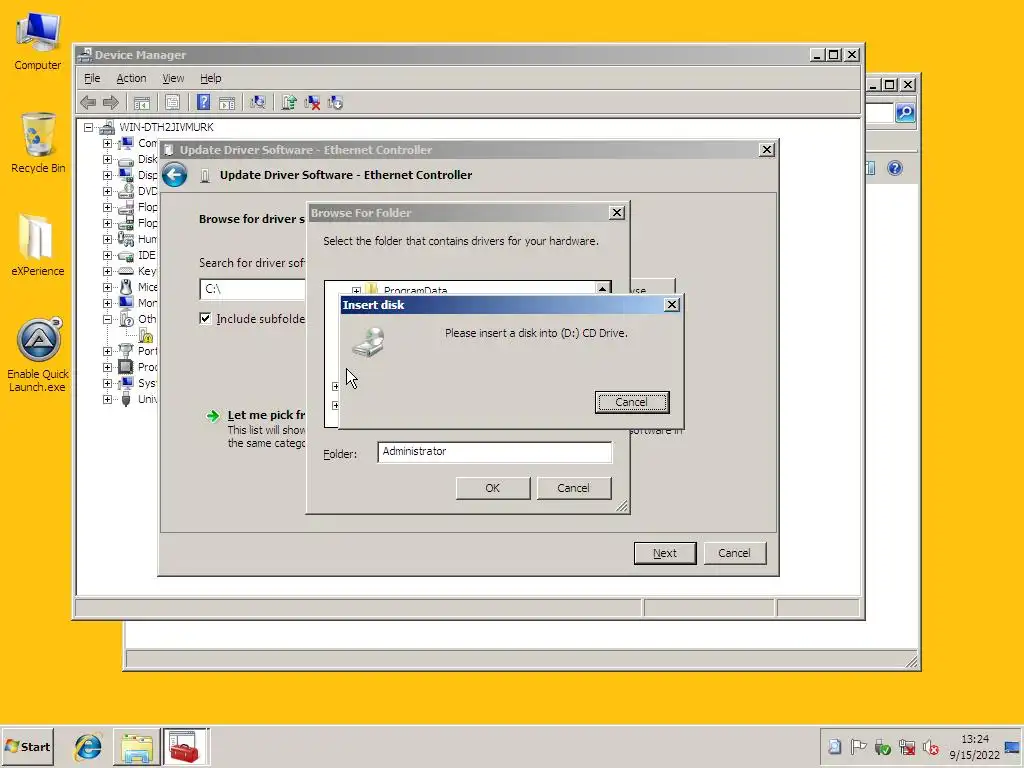Click the red toolbox icon in taskbar

[185, 746]
